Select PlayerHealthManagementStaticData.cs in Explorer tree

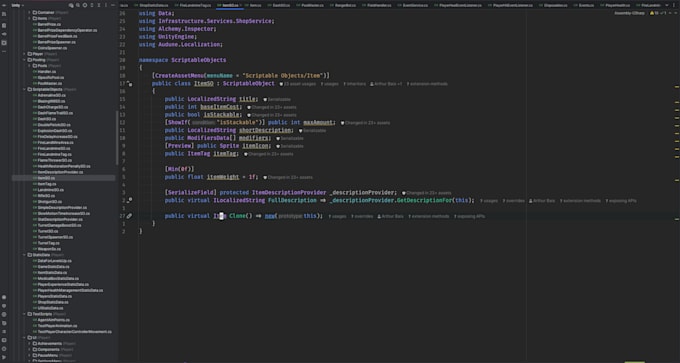pyautogui.click(x=69, y=290)
